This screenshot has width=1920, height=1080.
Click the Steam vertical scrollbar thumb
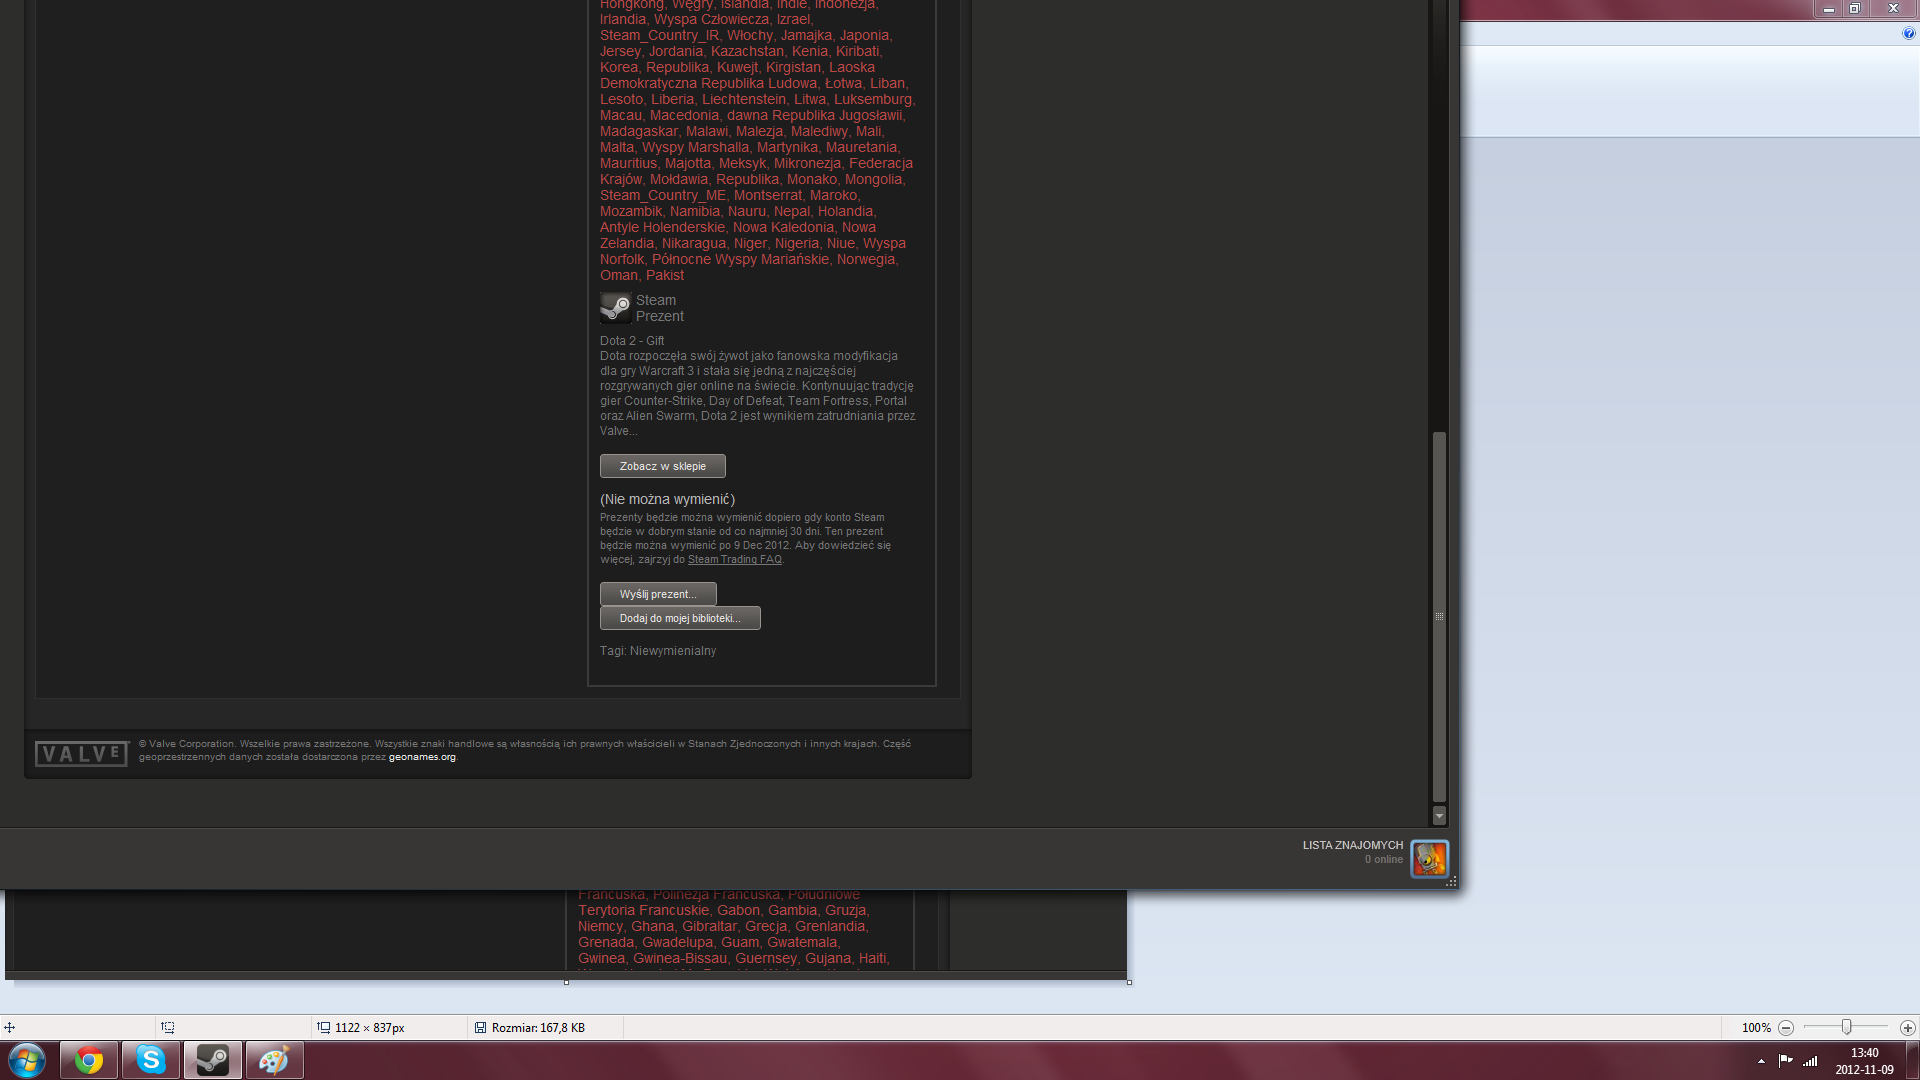1439,617
